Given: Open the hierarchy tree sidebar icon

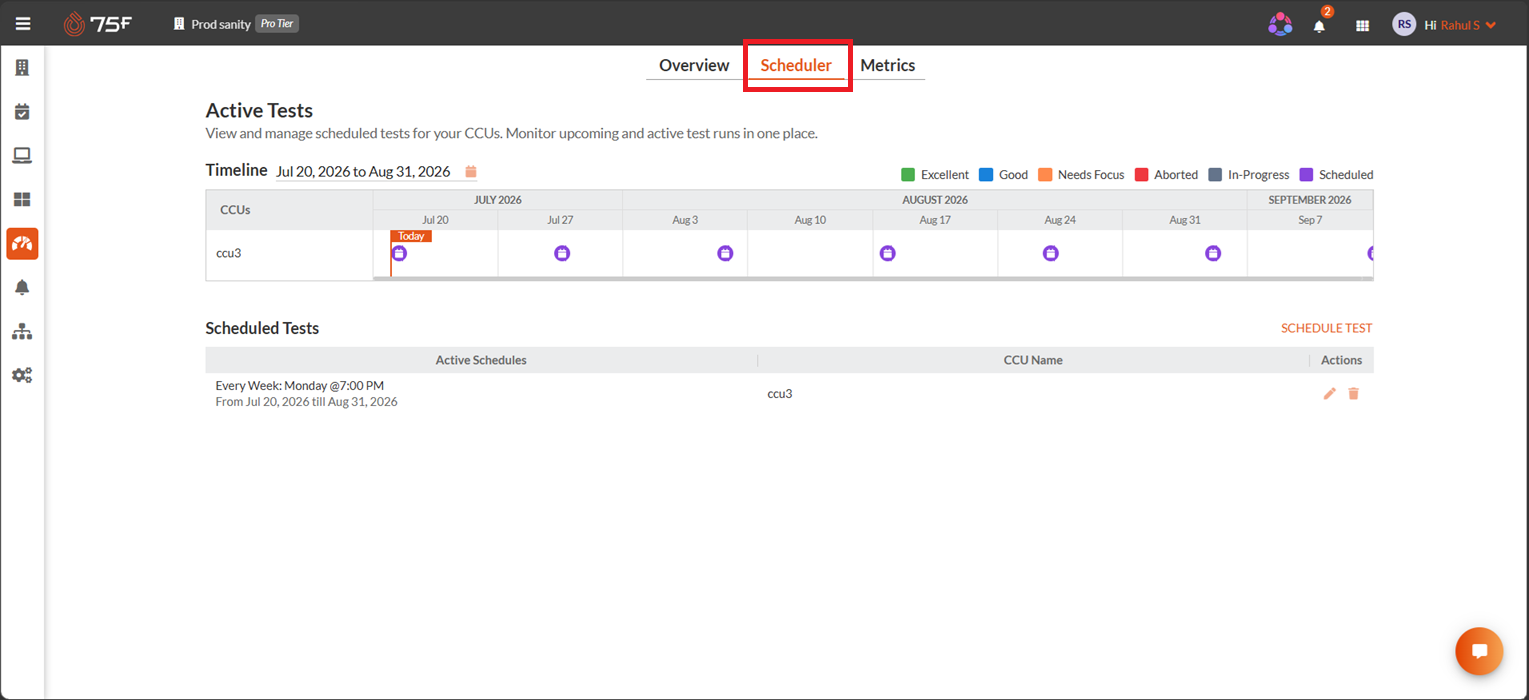Looking at the screenshot, I should pos(22,332).
